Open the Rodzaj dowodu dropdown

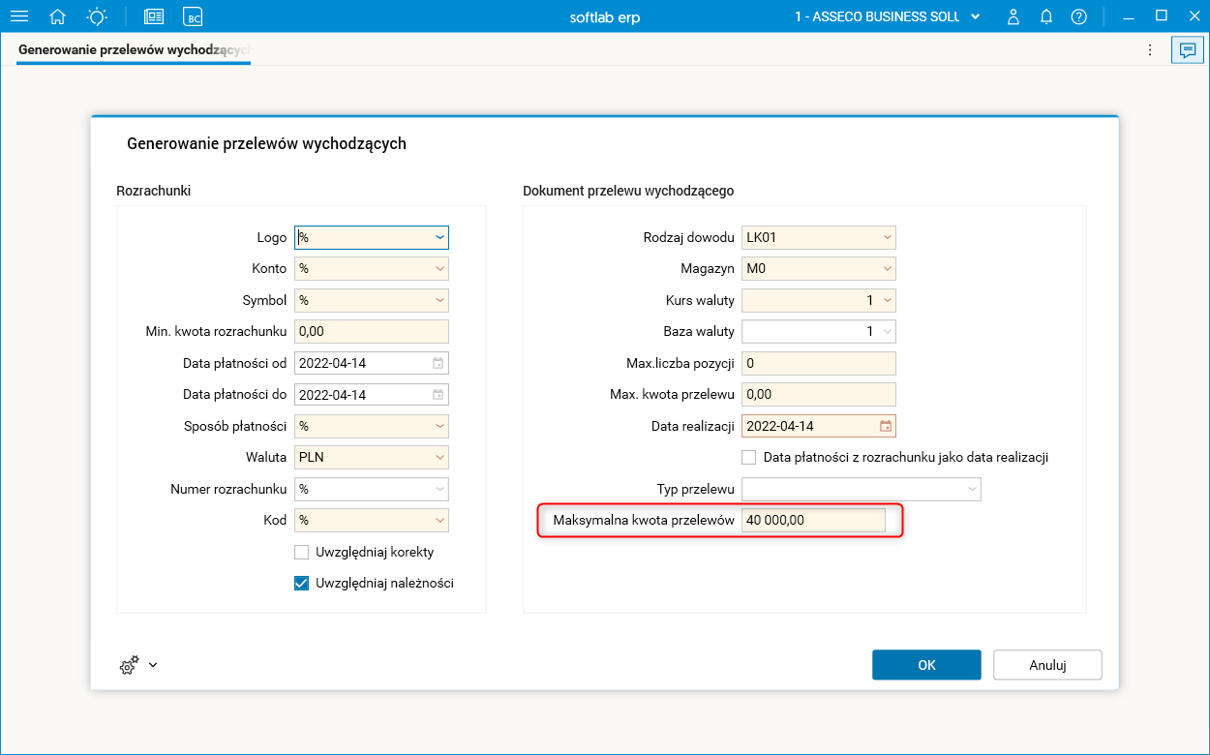coord(887,238)
